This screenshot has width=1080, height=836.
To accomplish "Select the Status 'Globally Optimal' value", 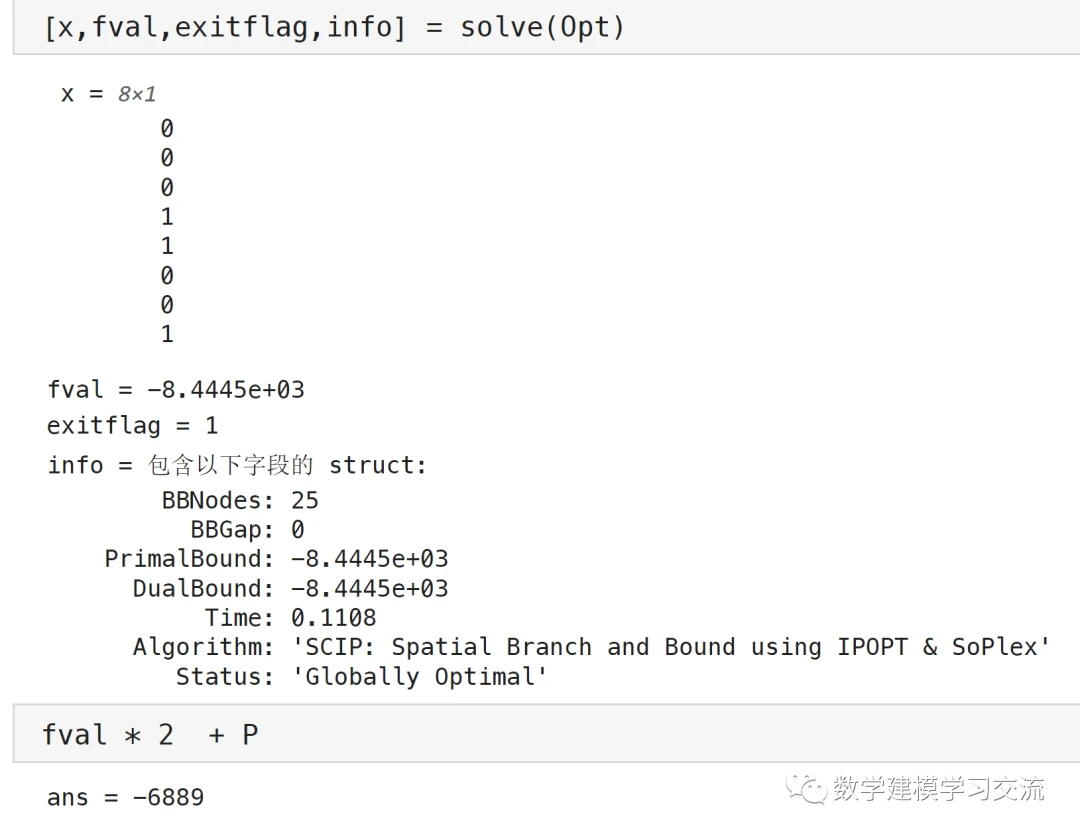I will [419, 676].
